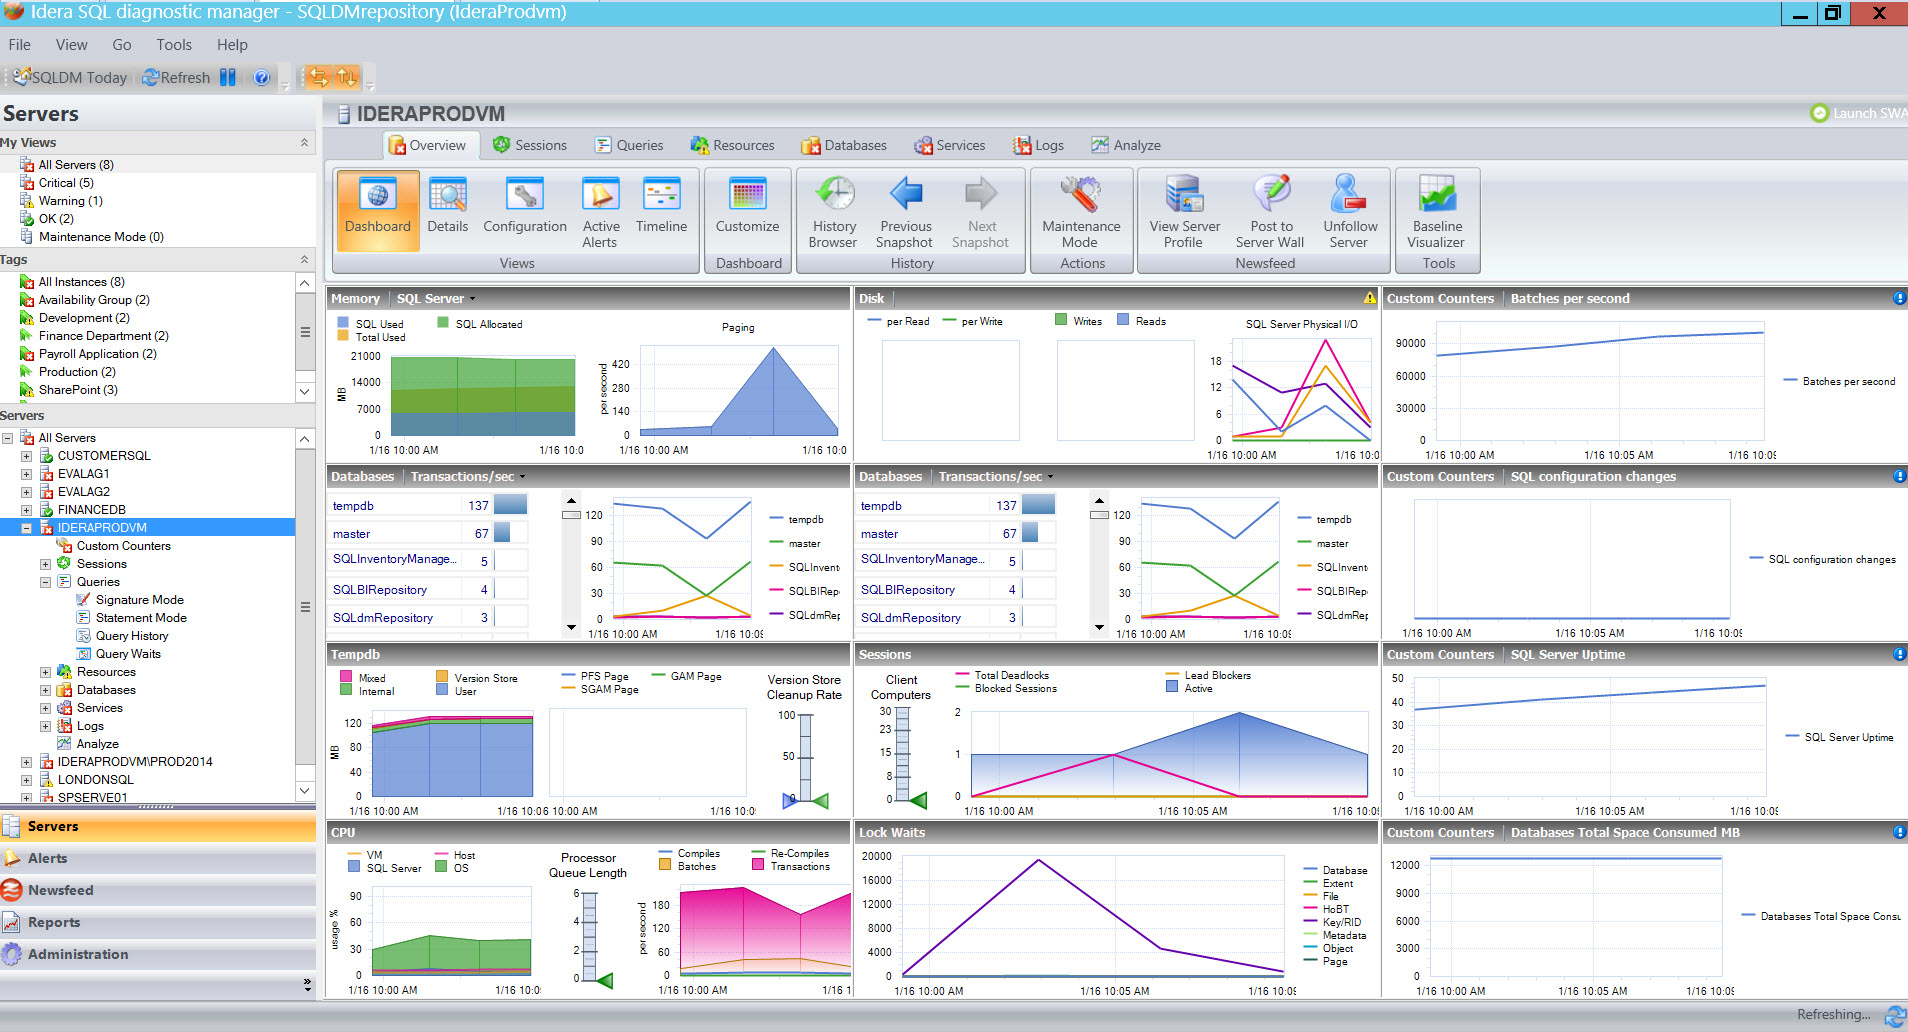Open the Go menu
The height and width of the screenshot is (1032, 1908).
click(x=122, y=44)
